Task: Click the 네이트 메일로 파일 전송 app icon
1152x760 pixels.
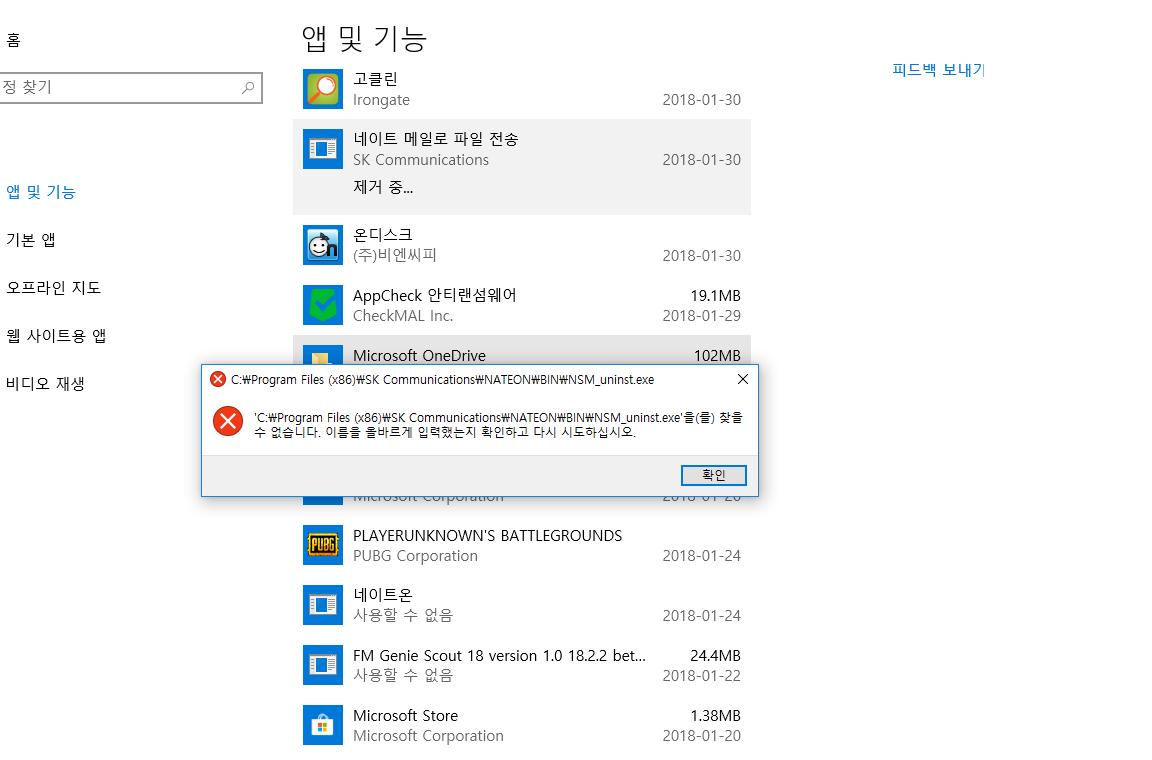Action: pos(323,149)
